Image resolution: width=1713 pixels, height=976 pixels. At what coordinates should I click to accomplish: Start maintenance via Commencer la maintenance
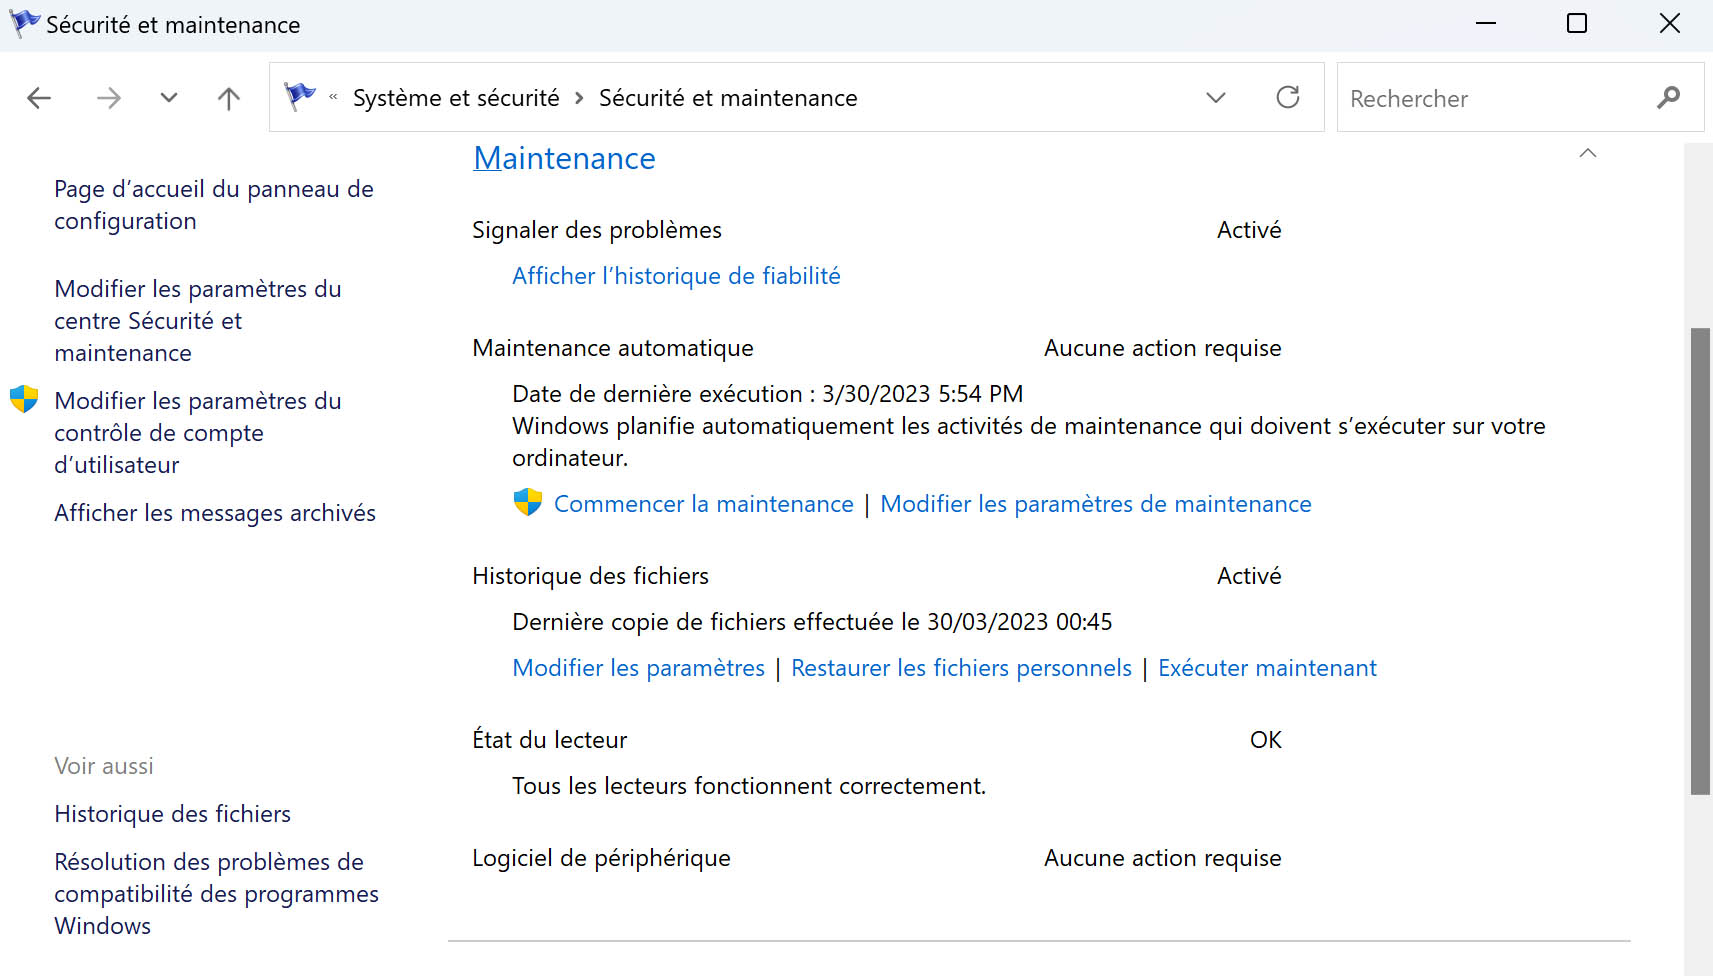click(x=704, y=504)
